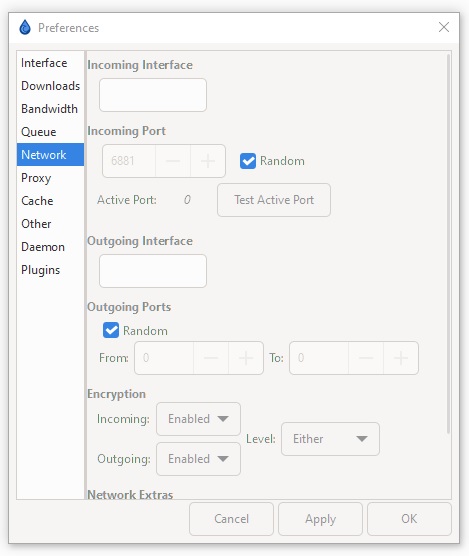
Task: Click minus on Outgoing Ports From field
Action: click(x=211, y=358)
